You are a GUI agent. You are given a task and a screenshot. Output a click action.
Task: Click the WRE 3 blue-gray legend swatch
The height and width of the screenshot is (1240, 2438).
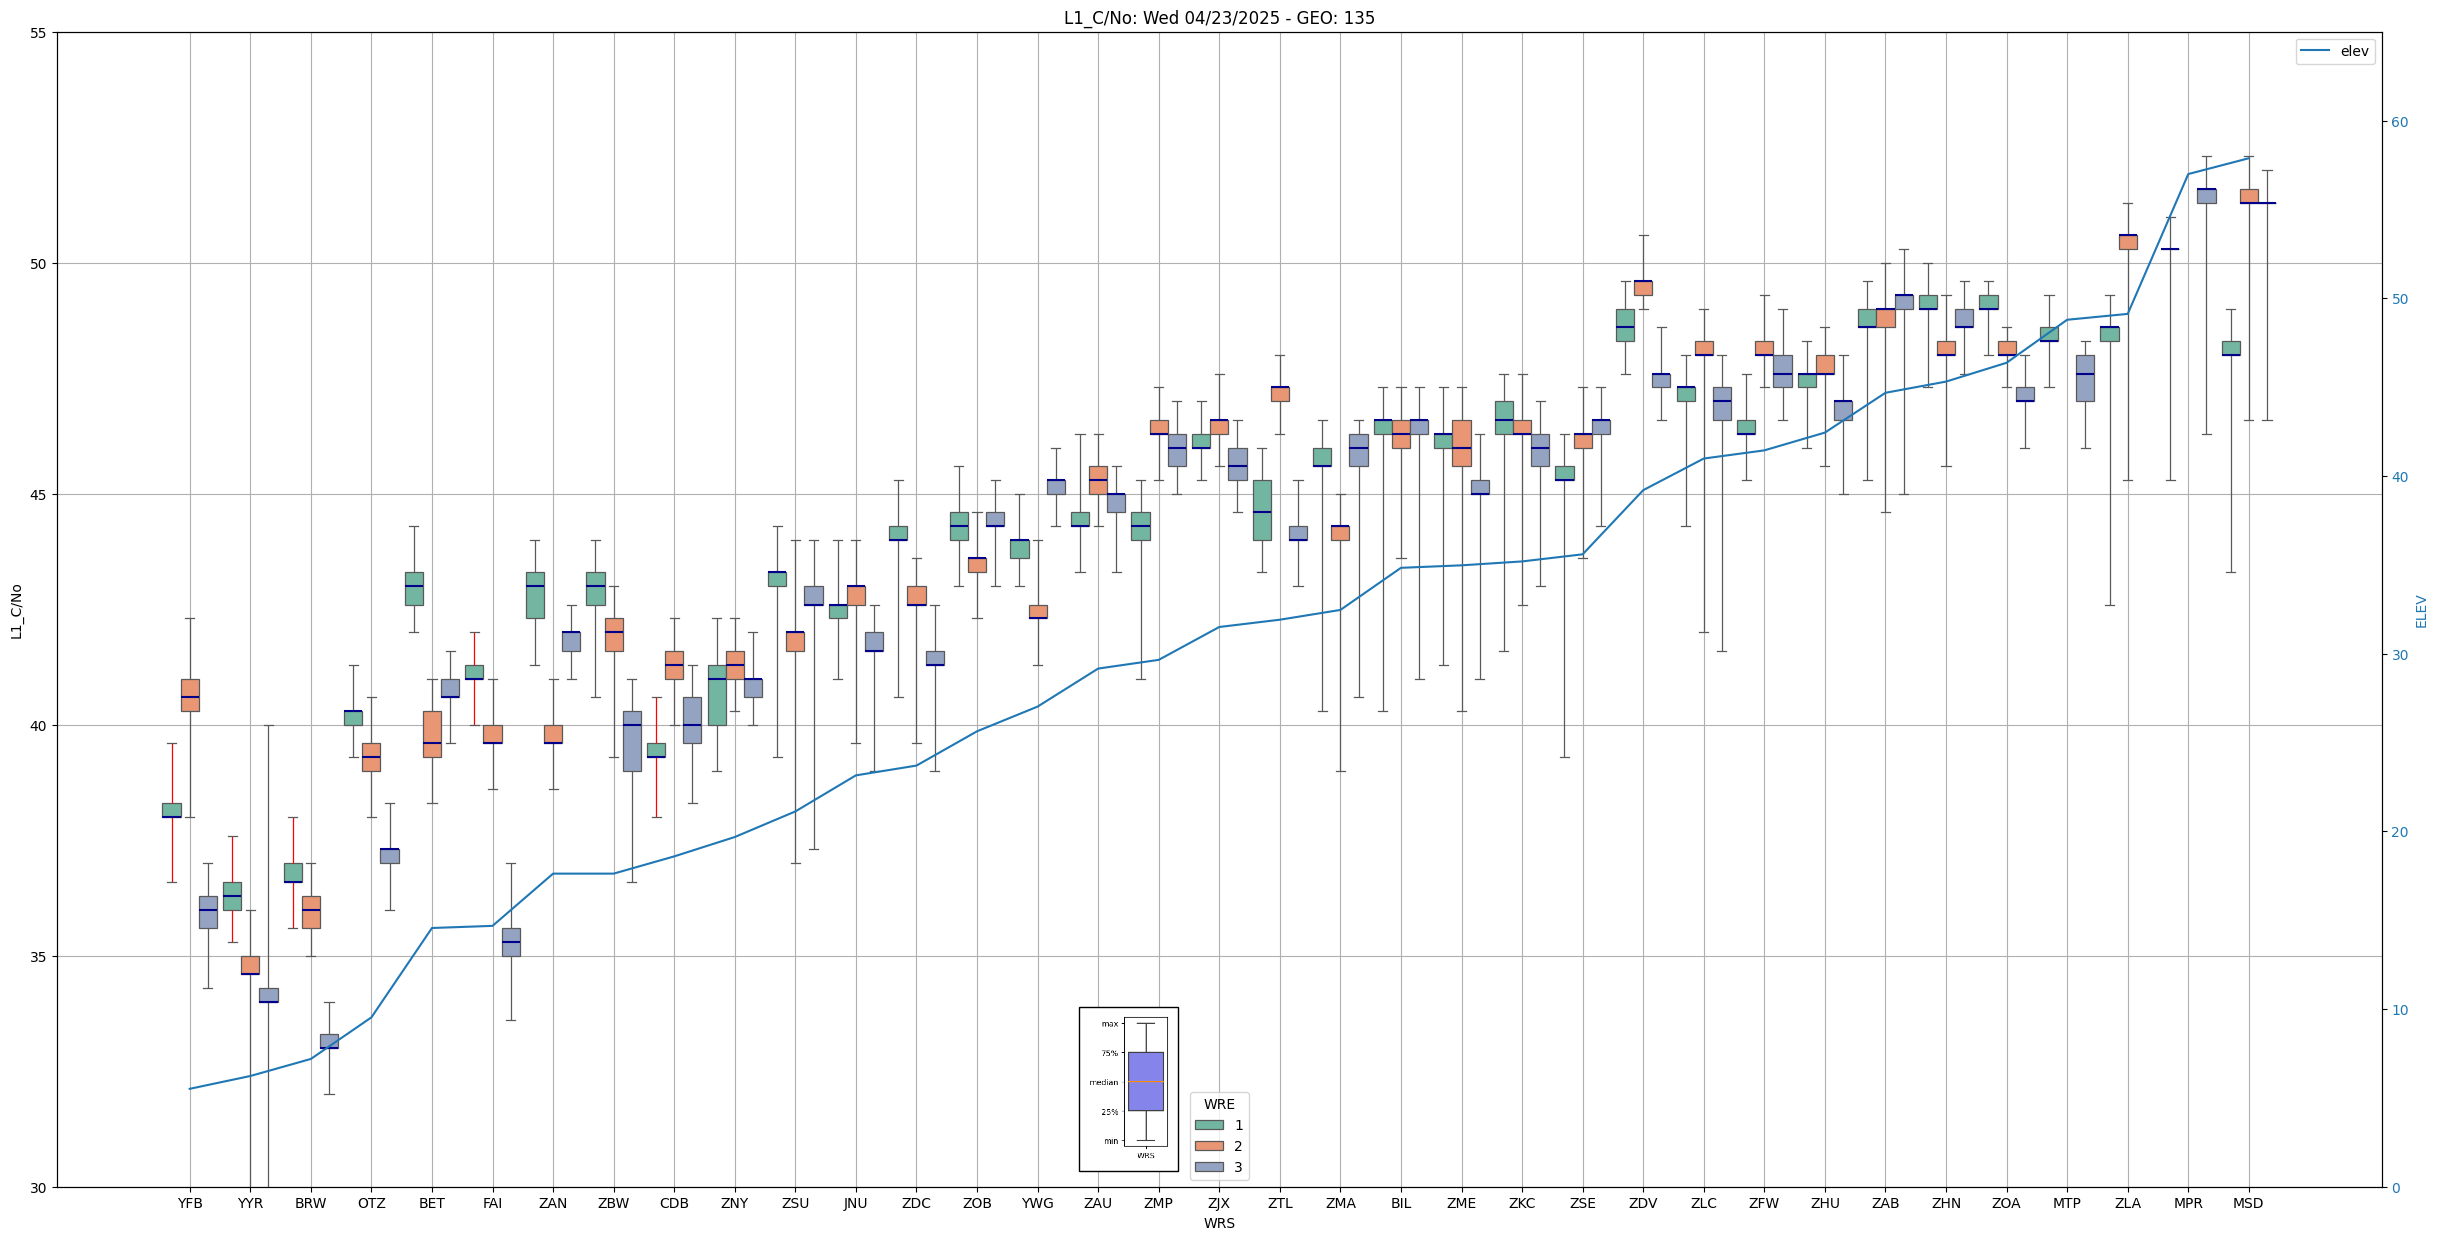coord(1209,1167)
